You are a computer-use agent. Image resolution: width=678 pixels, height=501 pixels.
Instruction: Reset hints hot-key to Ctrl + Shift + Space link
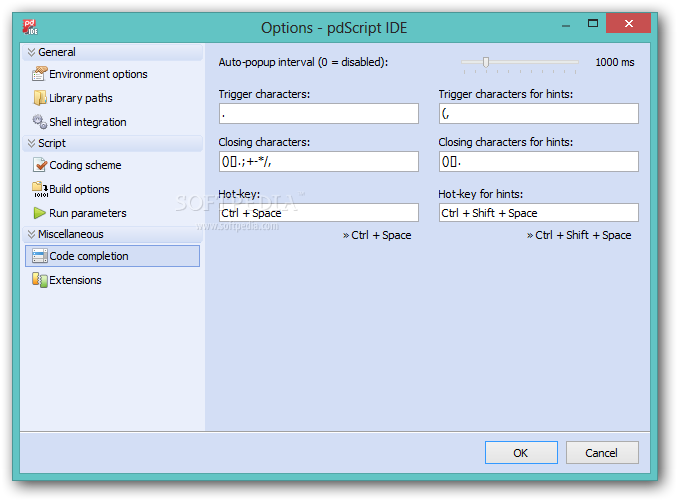tap(579, 235)
